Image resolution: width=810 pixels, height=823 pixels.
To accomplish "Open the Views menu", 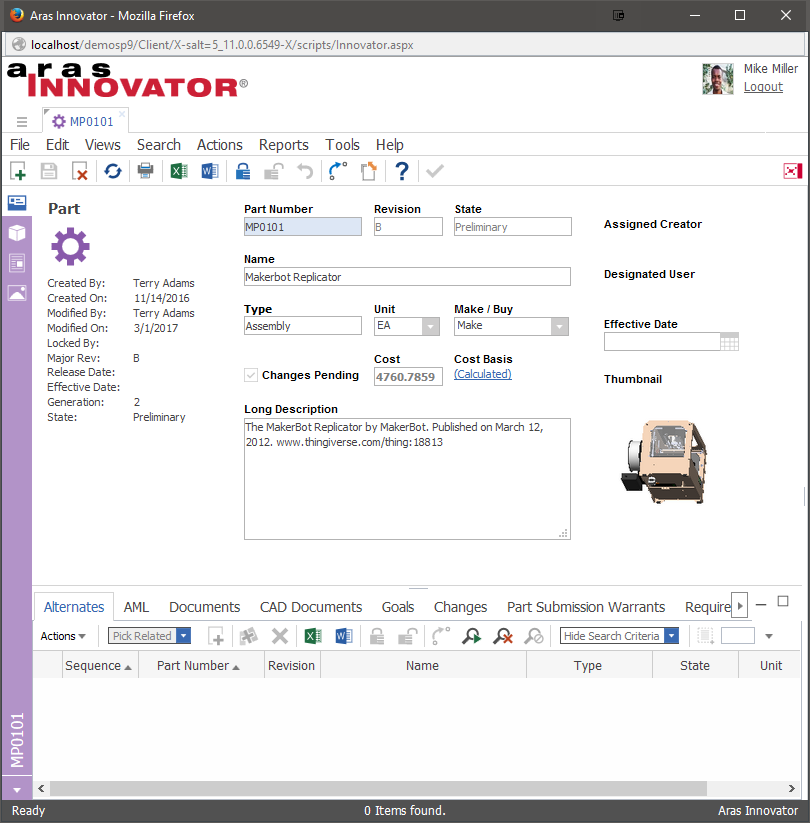I will [103, 145].
